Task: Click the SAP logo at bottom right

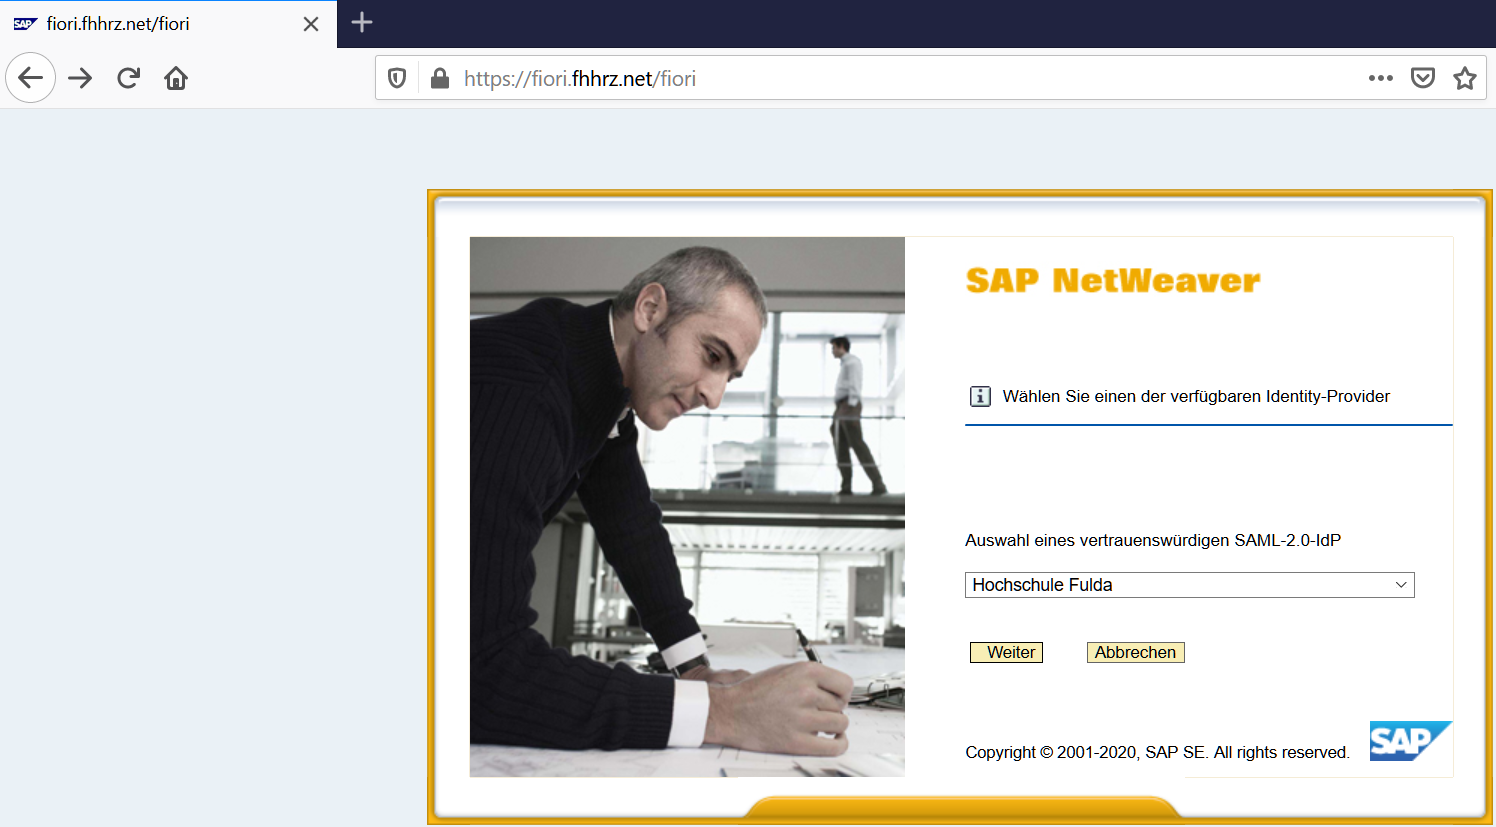Action: (1409, 741)
